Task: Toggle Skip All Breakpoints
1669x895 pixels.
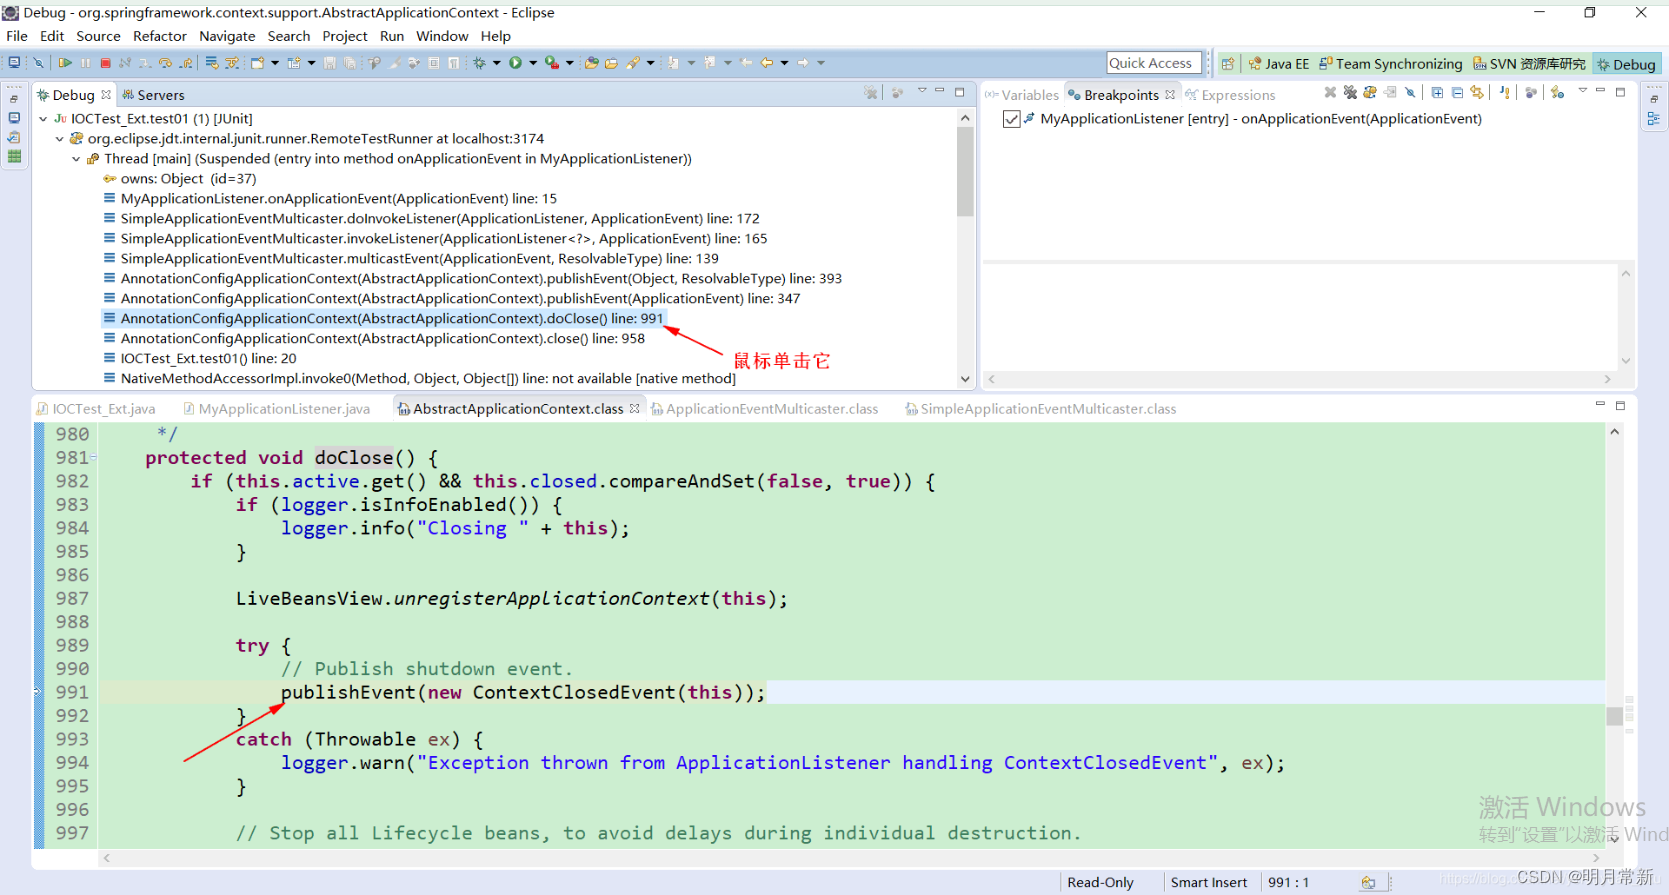Action: [x=1410, y=92]
